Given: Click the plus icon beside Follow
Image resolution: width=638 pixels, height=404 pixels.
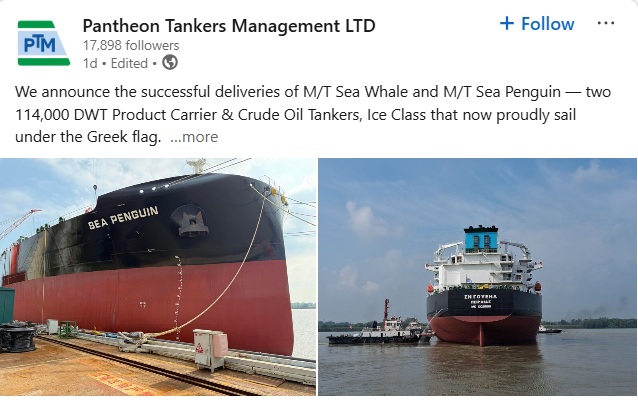Looking at the screenshot, I should click(x=507, y=24).
